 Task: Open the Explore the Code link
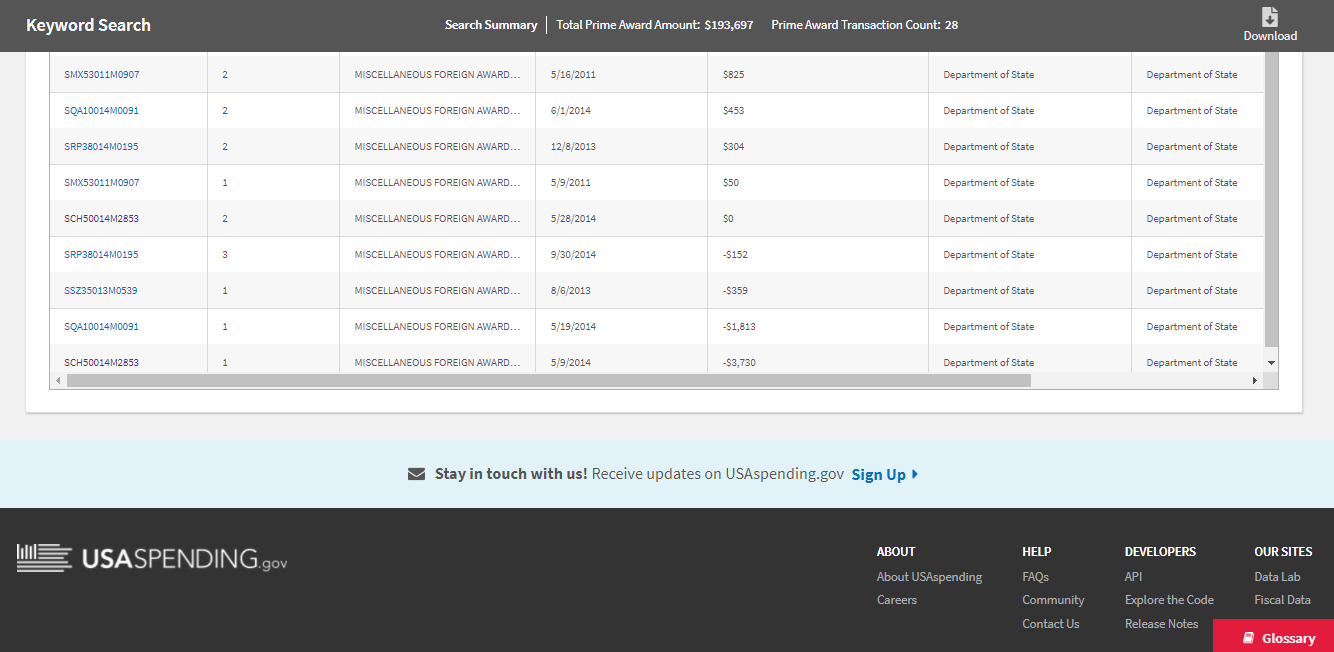tap(1169, 600)
